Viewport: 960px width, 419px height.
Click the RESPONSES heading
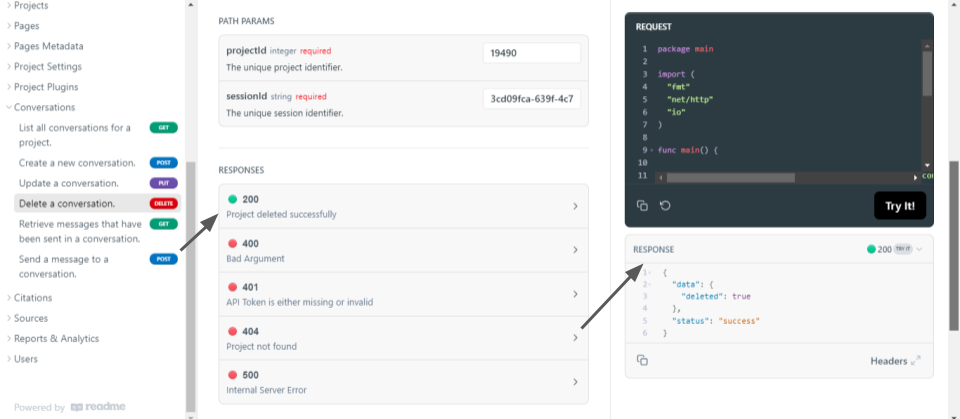[x=241, y=170]
